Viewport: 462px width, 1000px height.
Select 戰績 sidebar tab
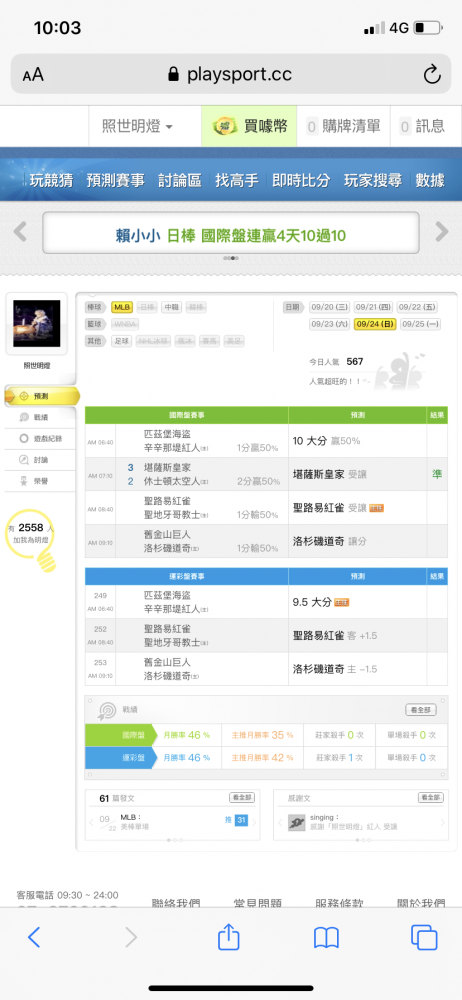41,417
